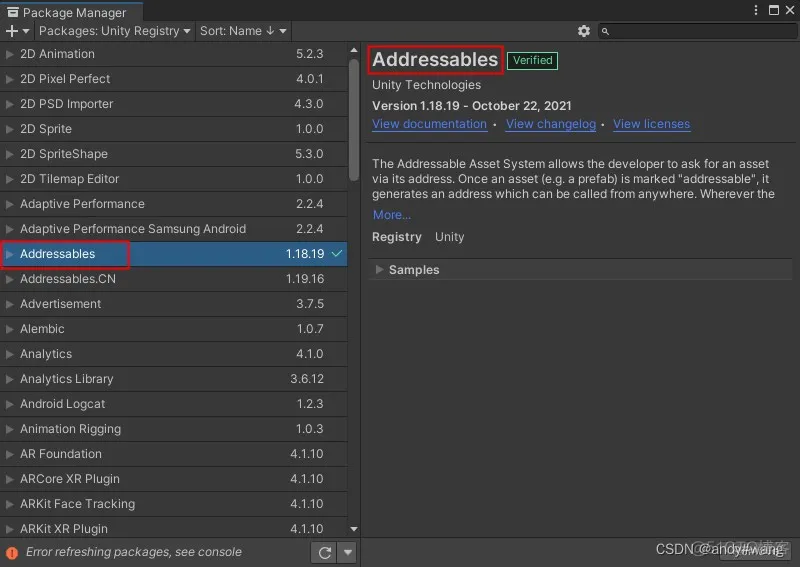Open the Packages: Unity Registry dropdown

(115, 31)
